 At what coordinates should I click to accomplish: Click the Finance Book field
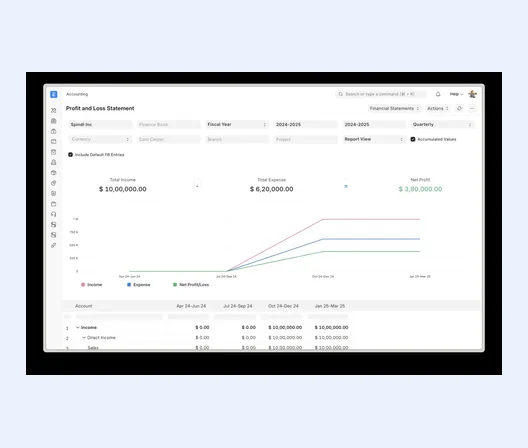(x=168, y=125)
